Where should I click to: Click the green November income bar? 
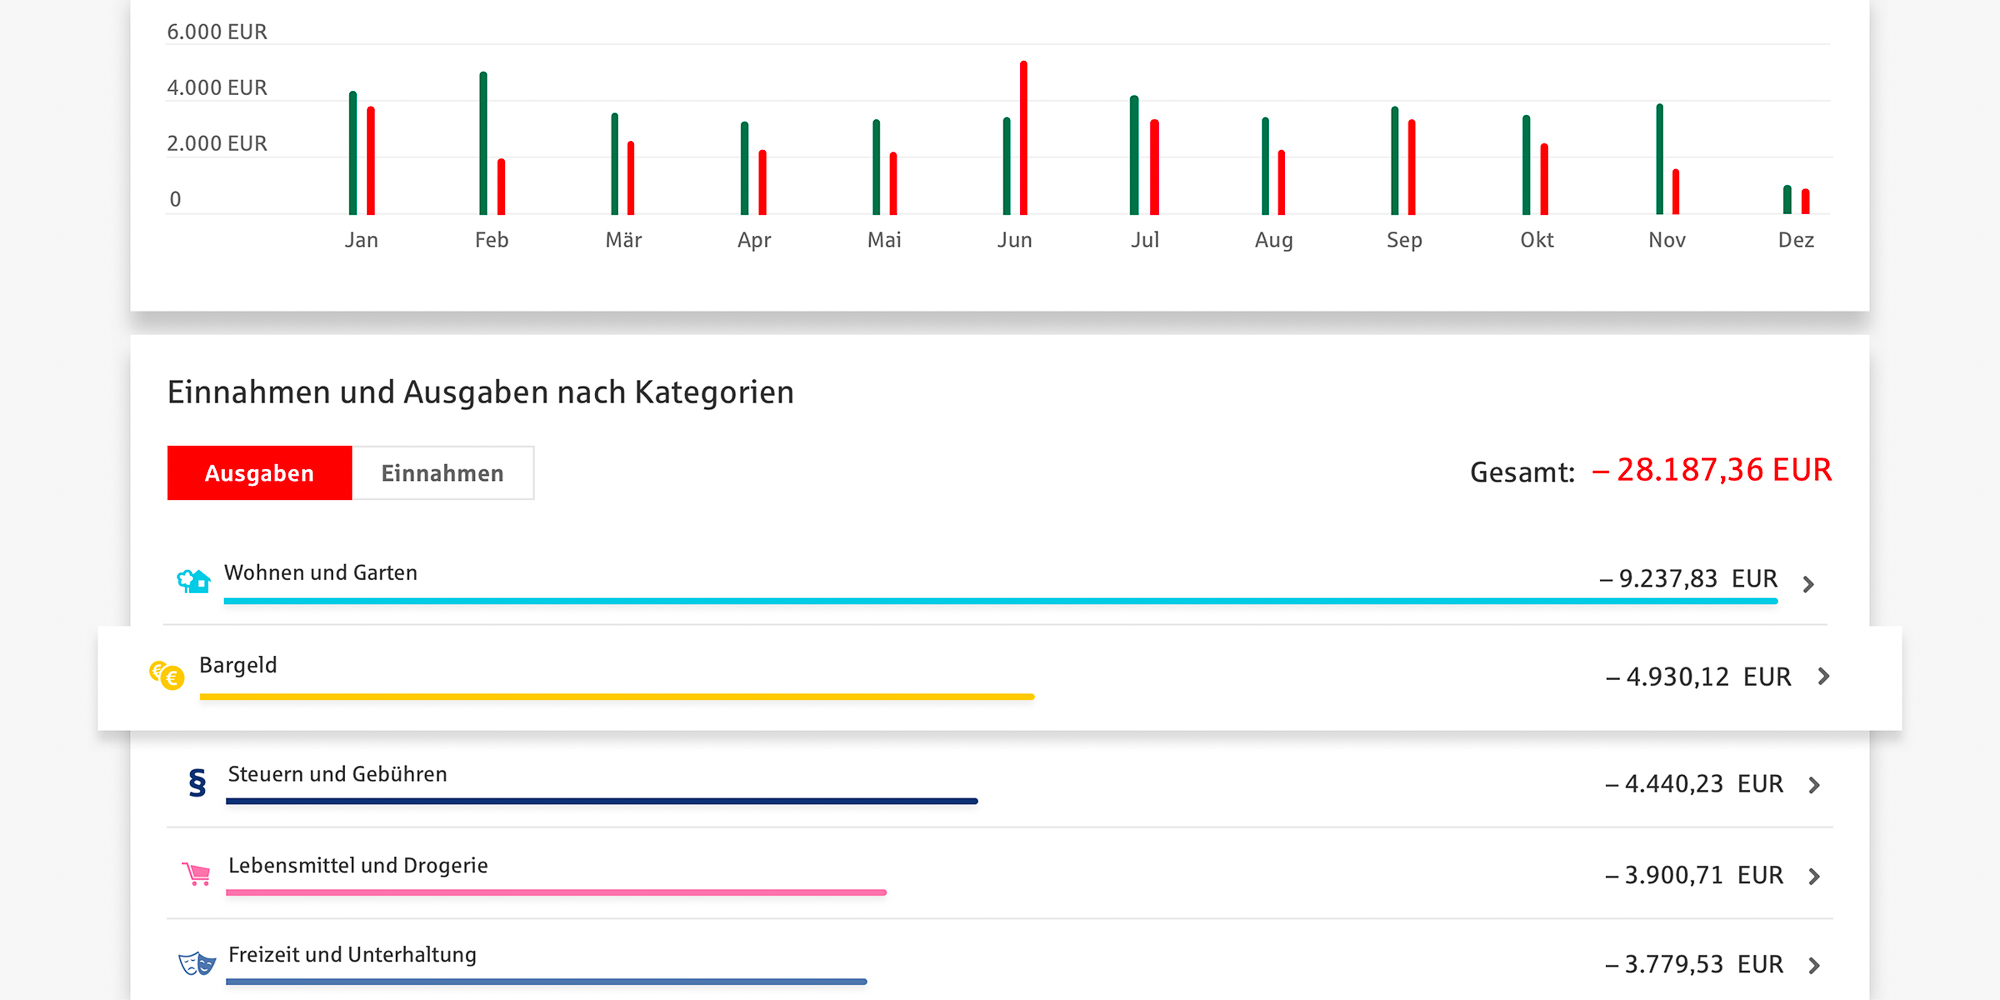1660,159
